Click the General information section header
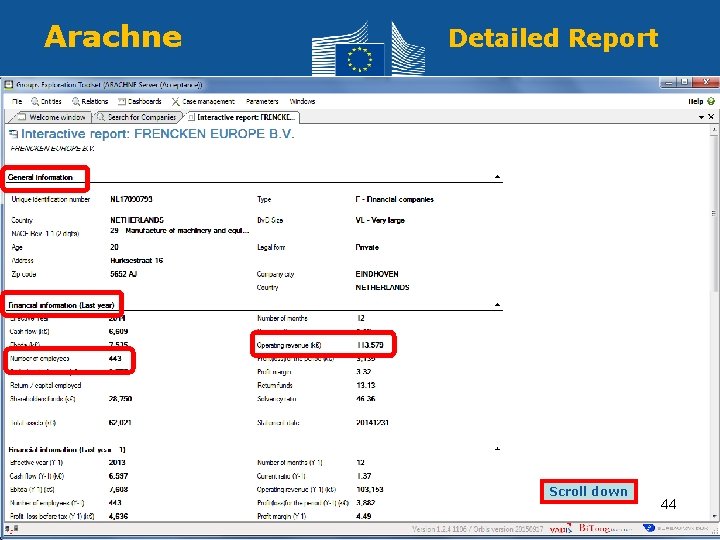The width and height of the screenshot is (720, 540). (x=40, y=177)
